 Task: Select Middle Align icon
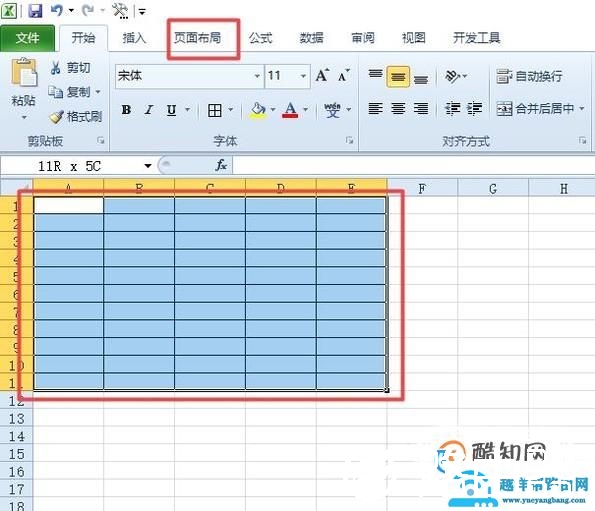pyautogui.click(x=398, y=77)
